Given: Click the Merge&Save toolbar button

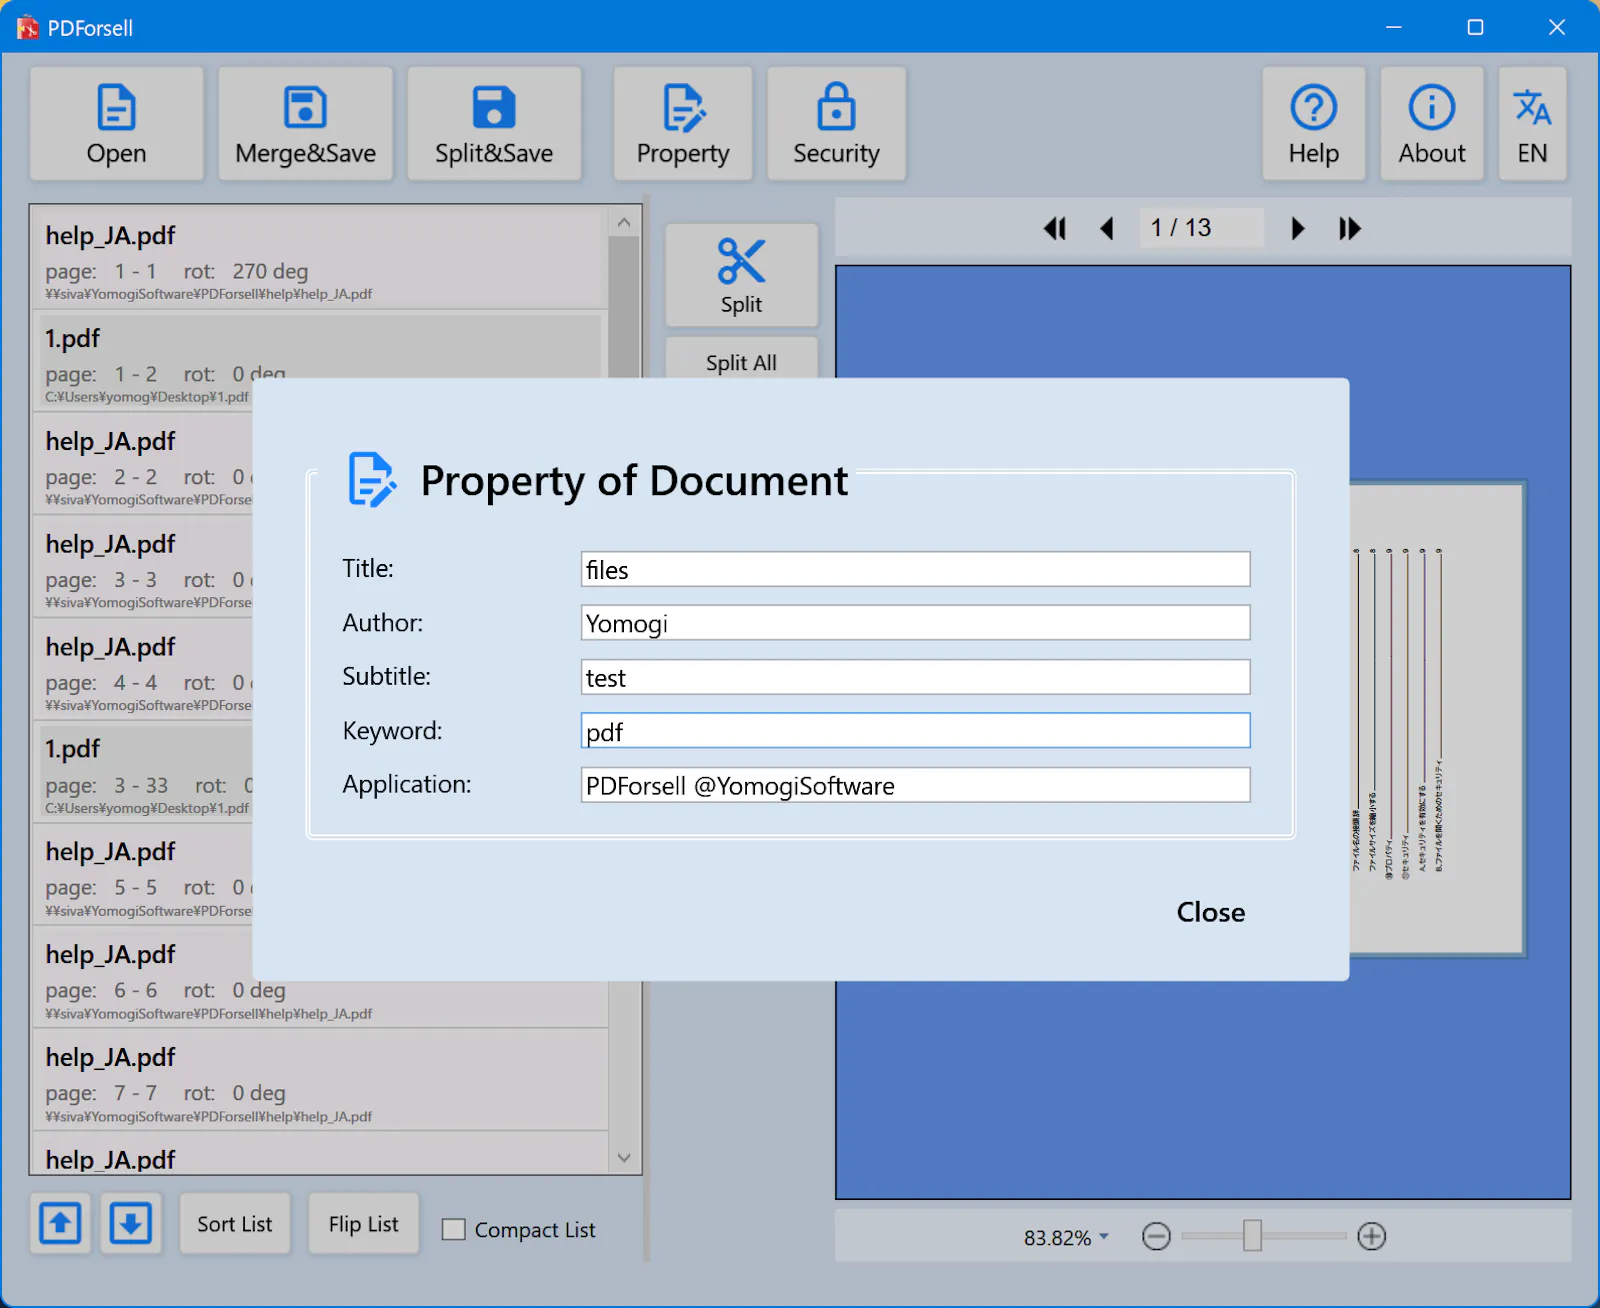Looking at the screenshot, I should [x=305, y=124].
